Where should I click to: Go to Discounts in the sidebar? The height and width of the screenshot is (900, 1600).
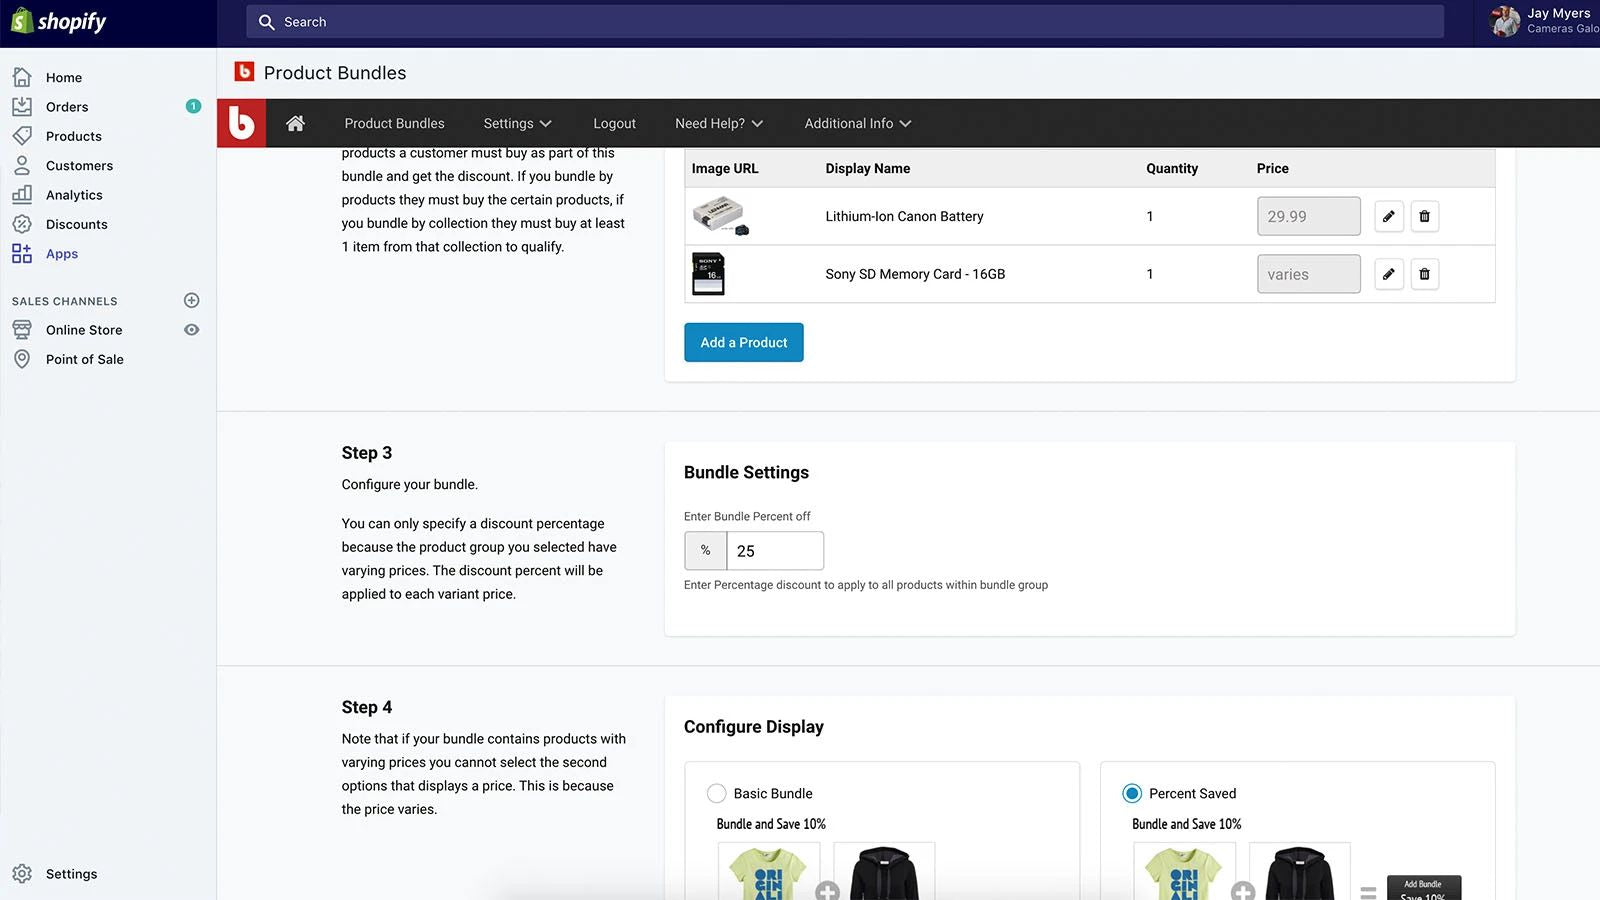[76, 224]
